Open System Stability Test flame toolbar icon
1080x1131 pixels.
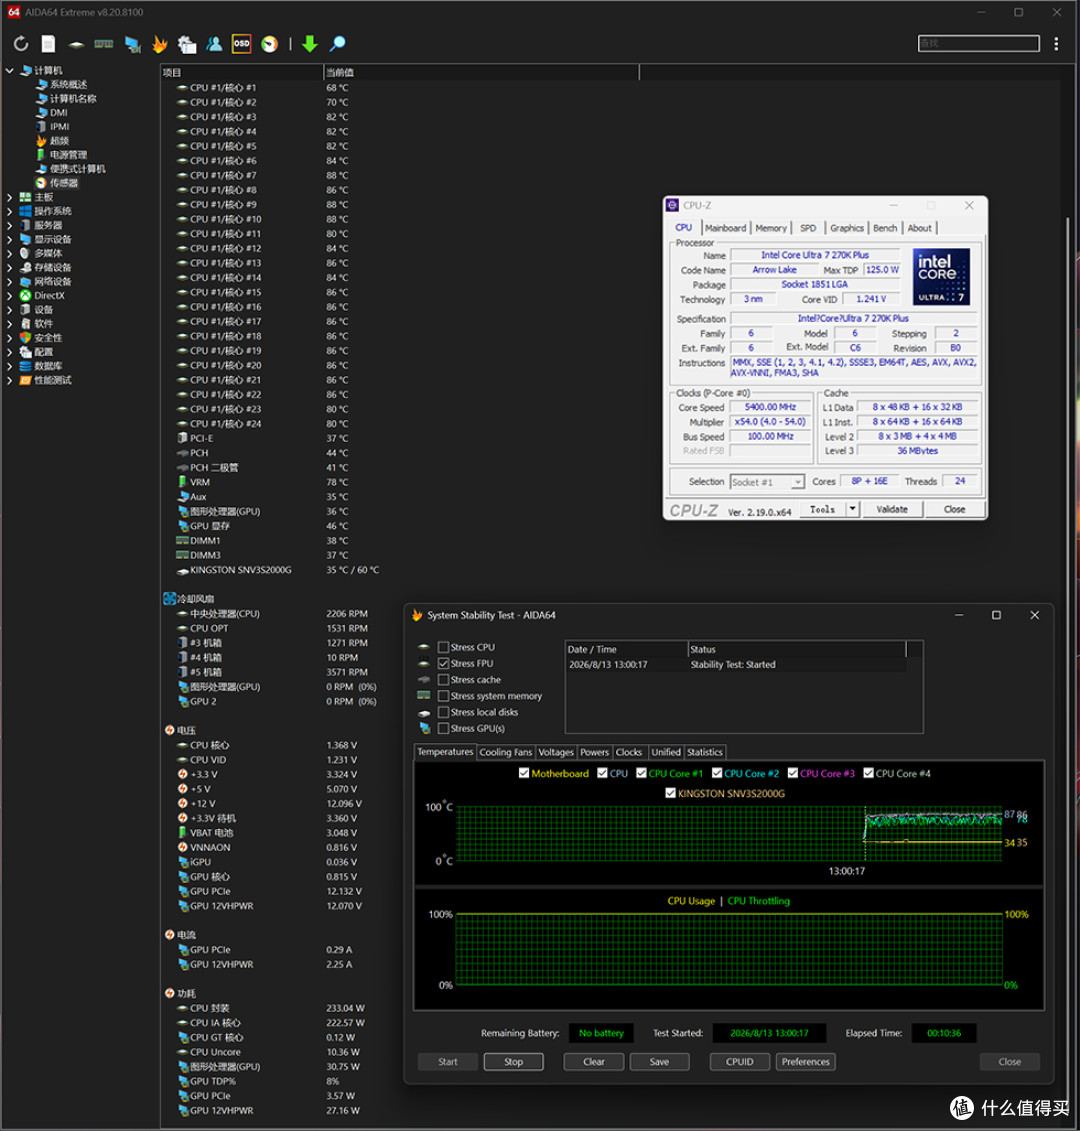coord(159,44)
